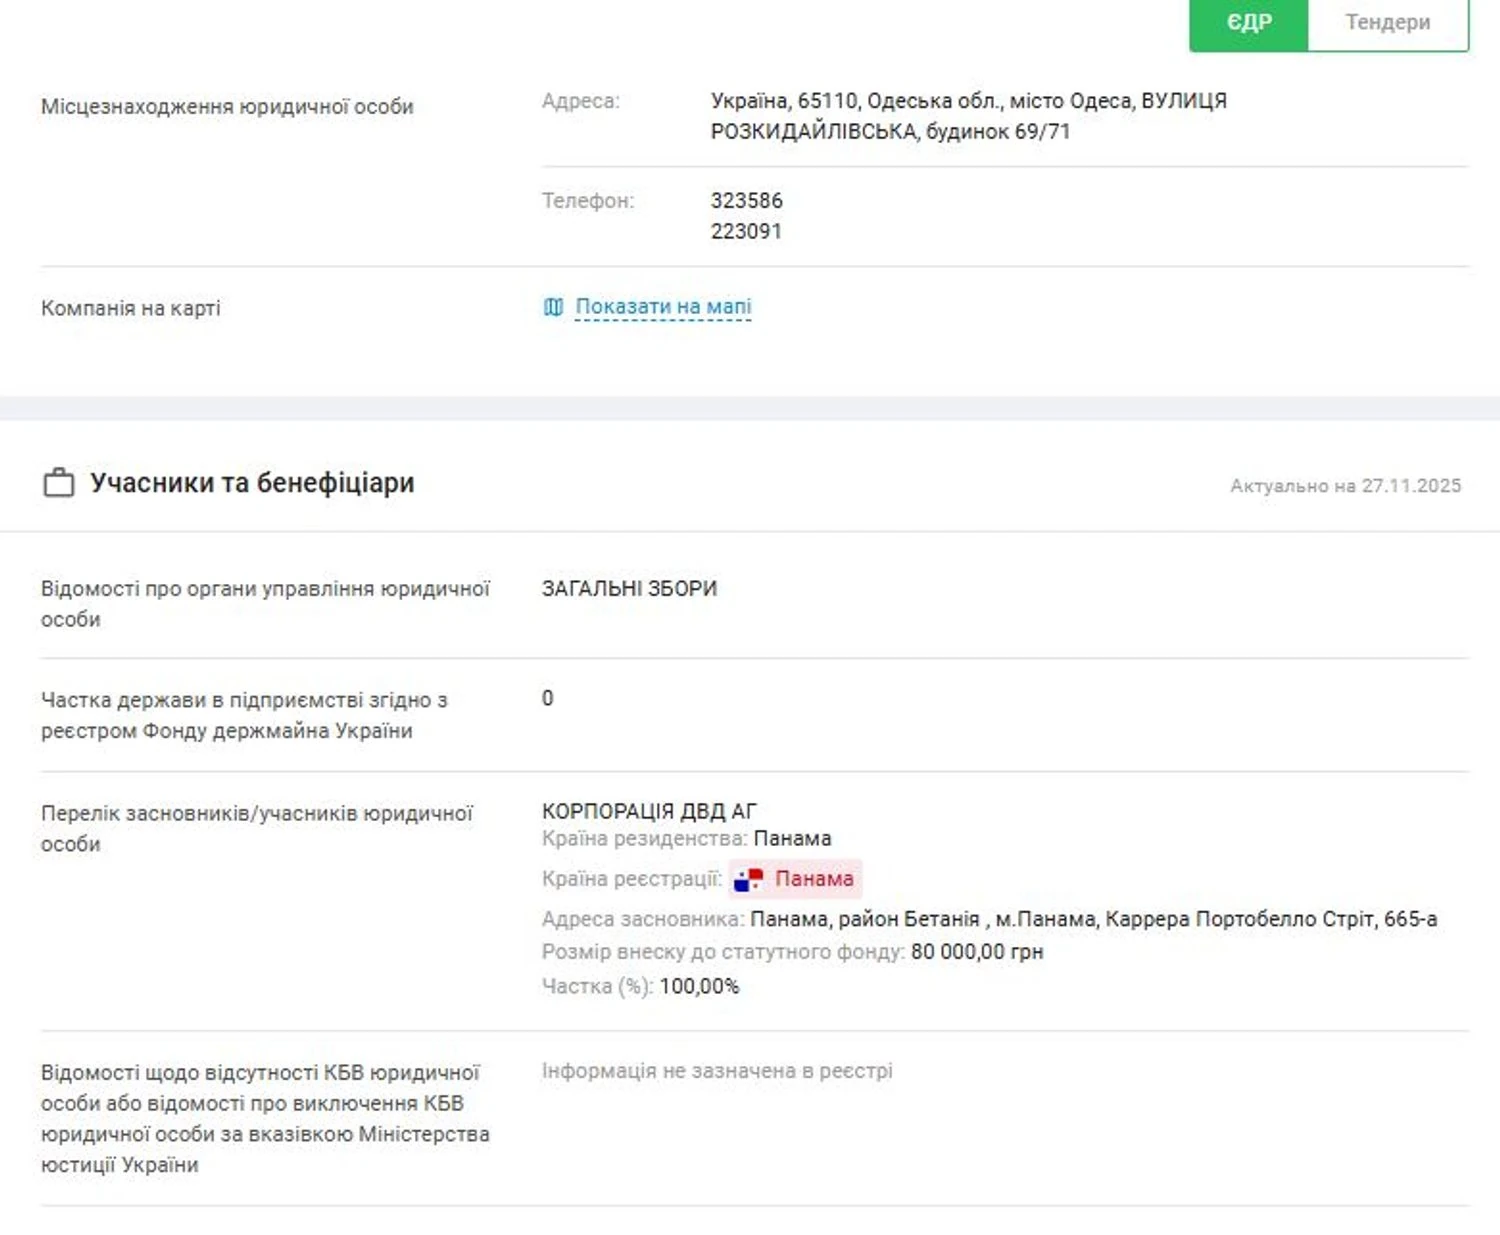Click the Країна резиденства value Панама
Viewport: 1500px width, 1235px height.
[792, 839]
